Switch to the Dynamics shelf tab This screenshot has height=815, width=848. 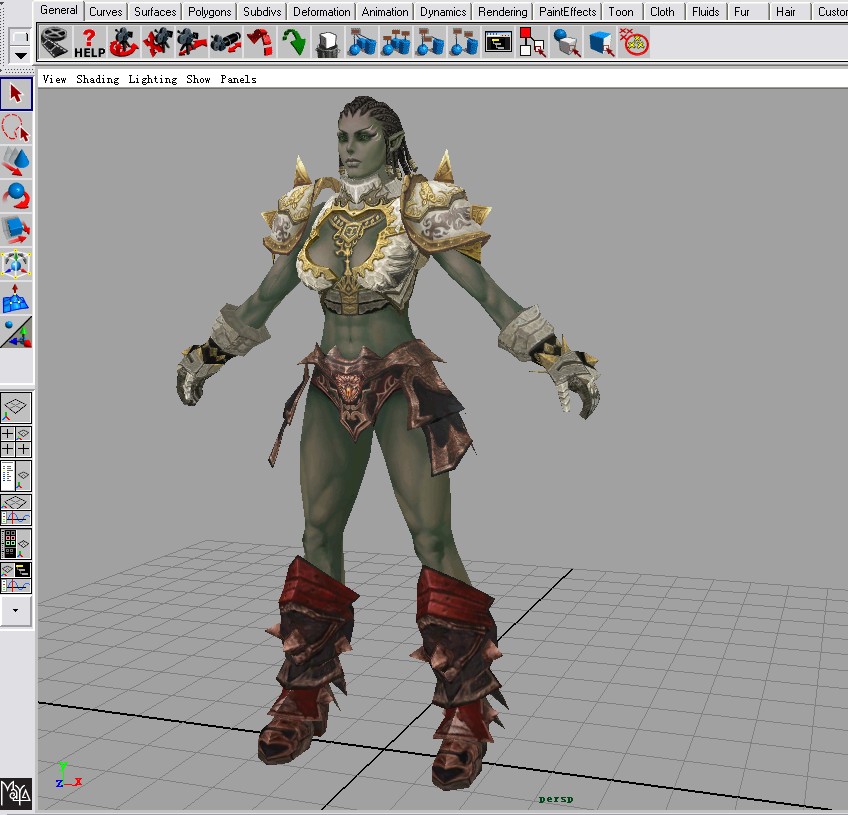443,12
